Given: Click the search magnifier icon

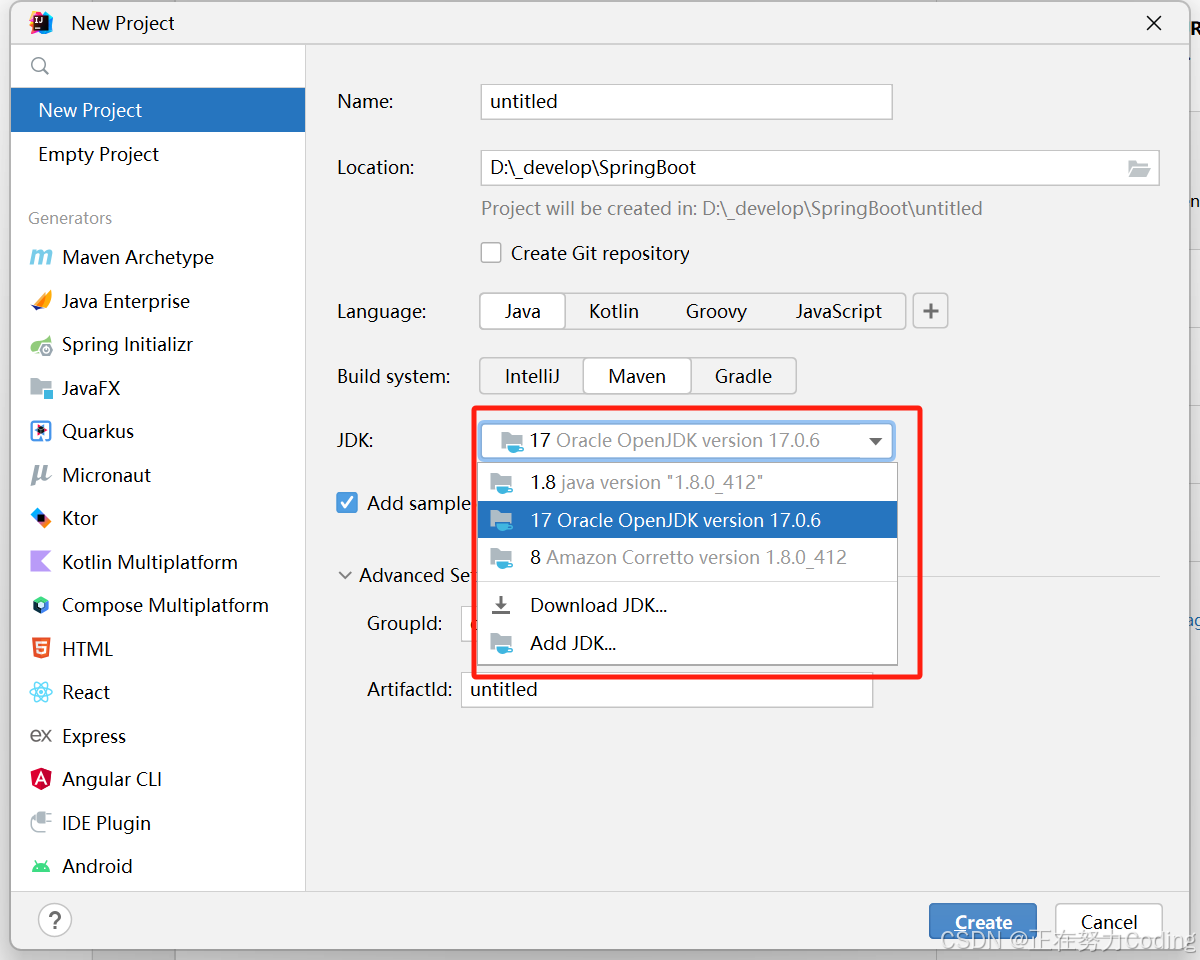Looking at the screenshot, I should click(x=40, y=66).
